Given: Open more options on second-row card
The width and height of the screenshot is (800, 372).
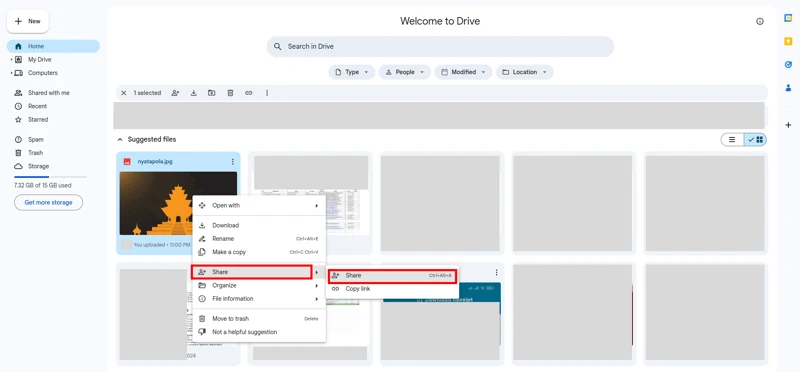Looking at the screenshot, I should click(496, 272).
